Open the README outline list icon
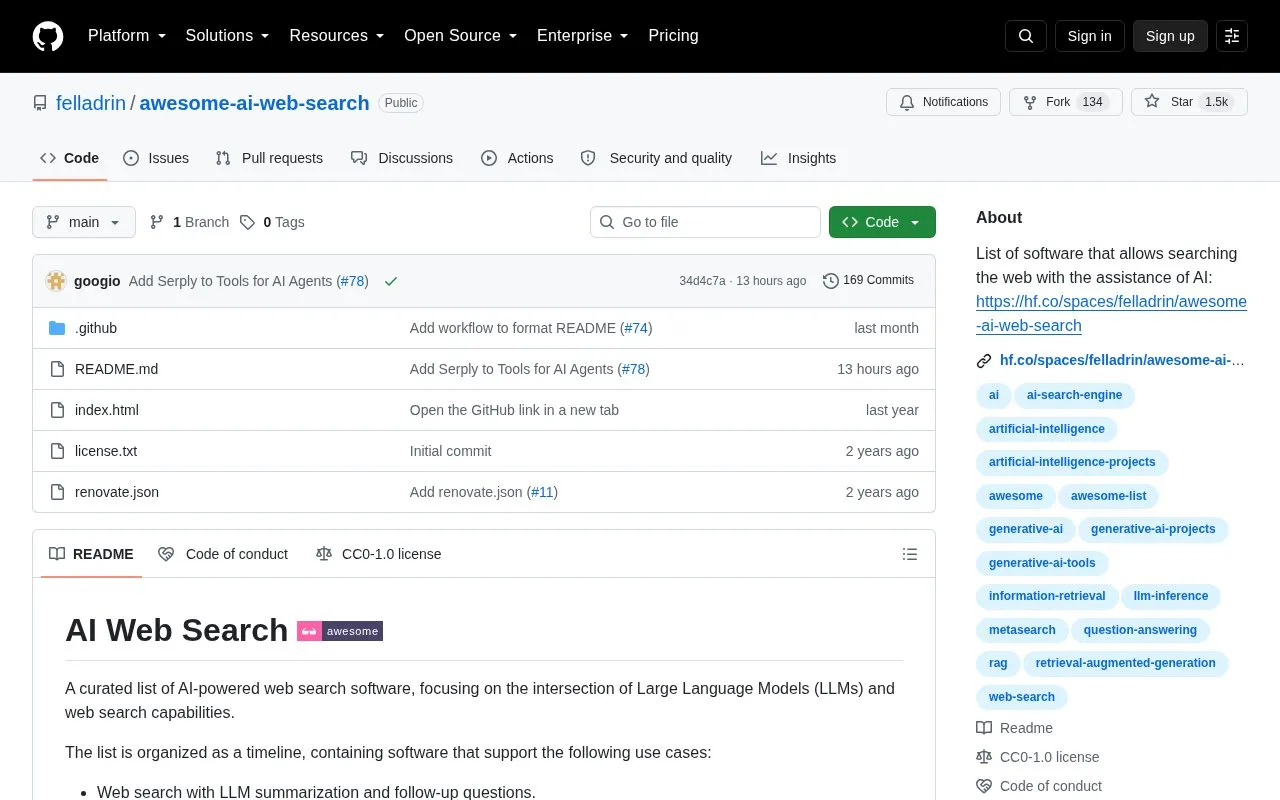Image resolution: width=1280 pixels, height=800 pixels. [910, 554]
